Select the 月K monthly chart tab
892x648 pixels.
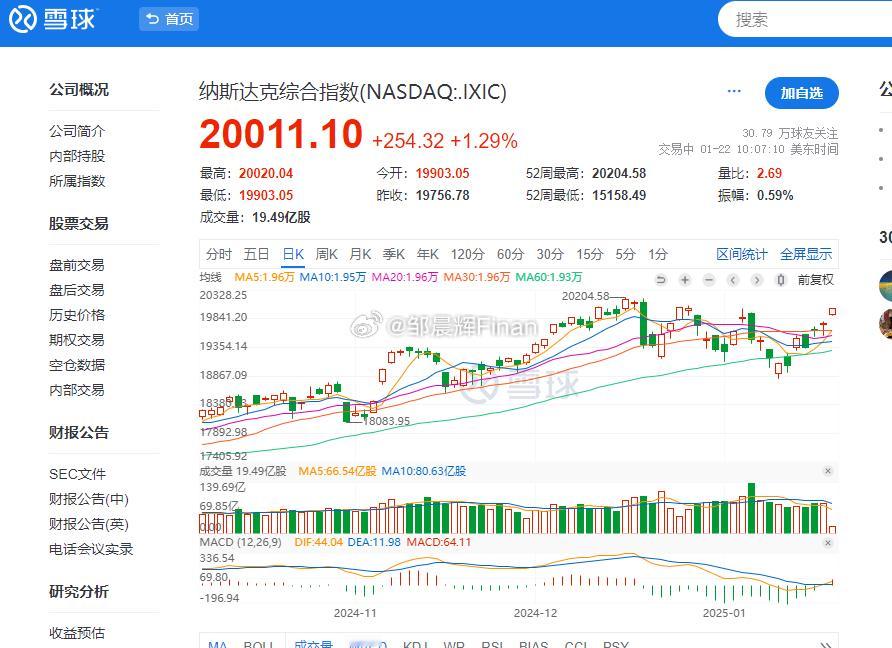360,254
